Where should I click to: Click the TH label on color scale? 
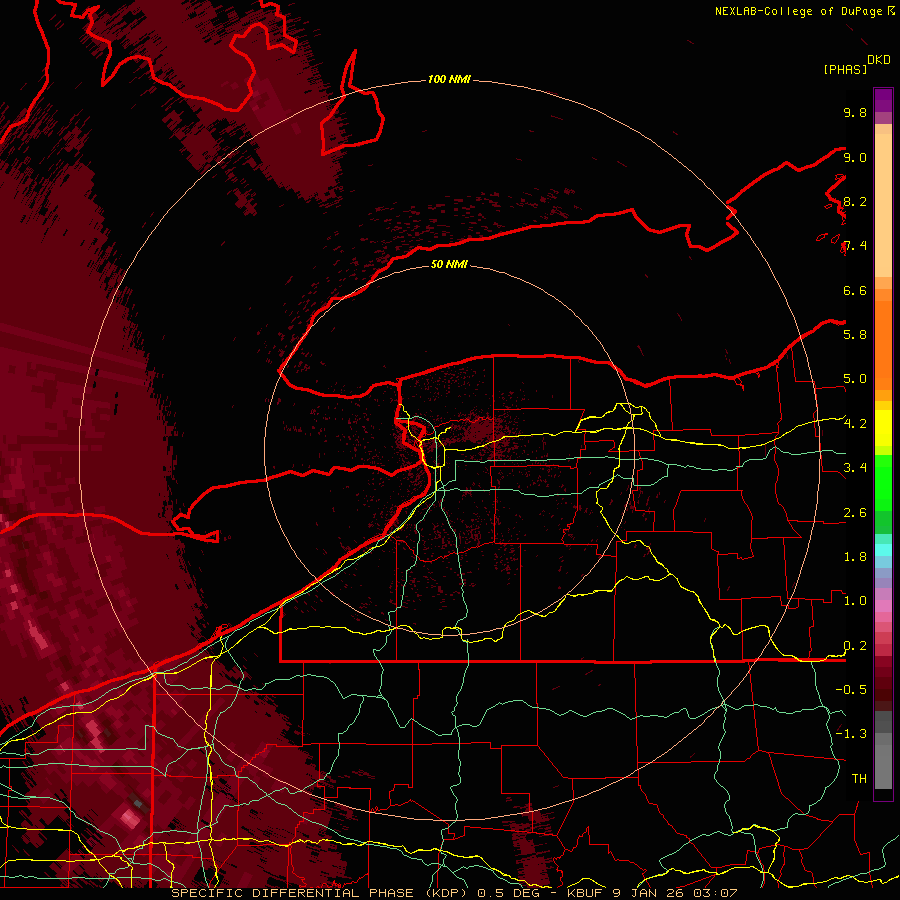pyautogui.click(x=859, y=778)
